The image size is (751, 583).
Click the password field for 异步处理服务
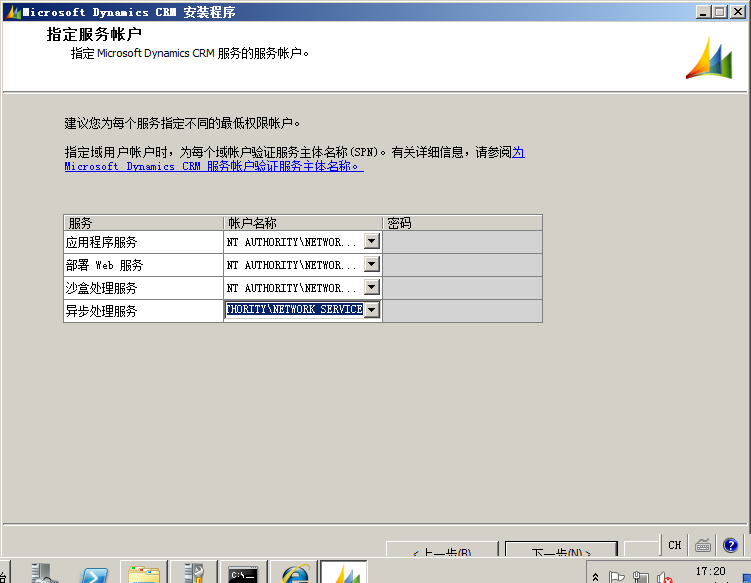[462, 311]
